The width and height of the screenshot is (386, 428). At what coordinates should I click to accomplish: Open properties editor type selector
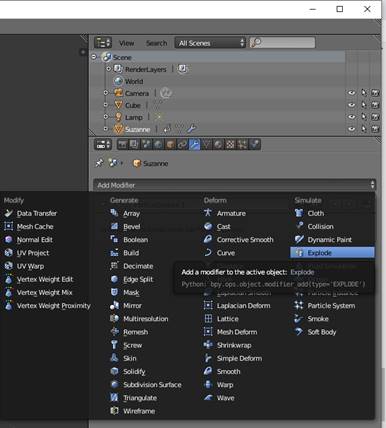[x=102, y=144]
